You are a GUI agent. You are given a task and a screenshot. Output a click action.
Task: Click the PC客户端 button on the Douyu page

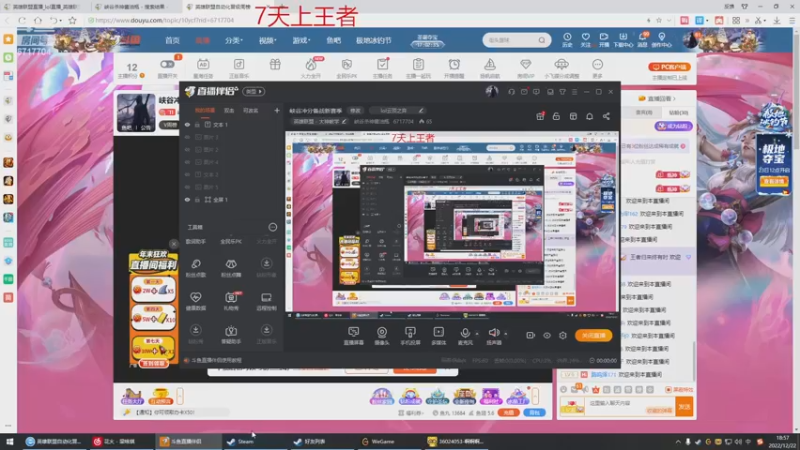click(669, 67)
